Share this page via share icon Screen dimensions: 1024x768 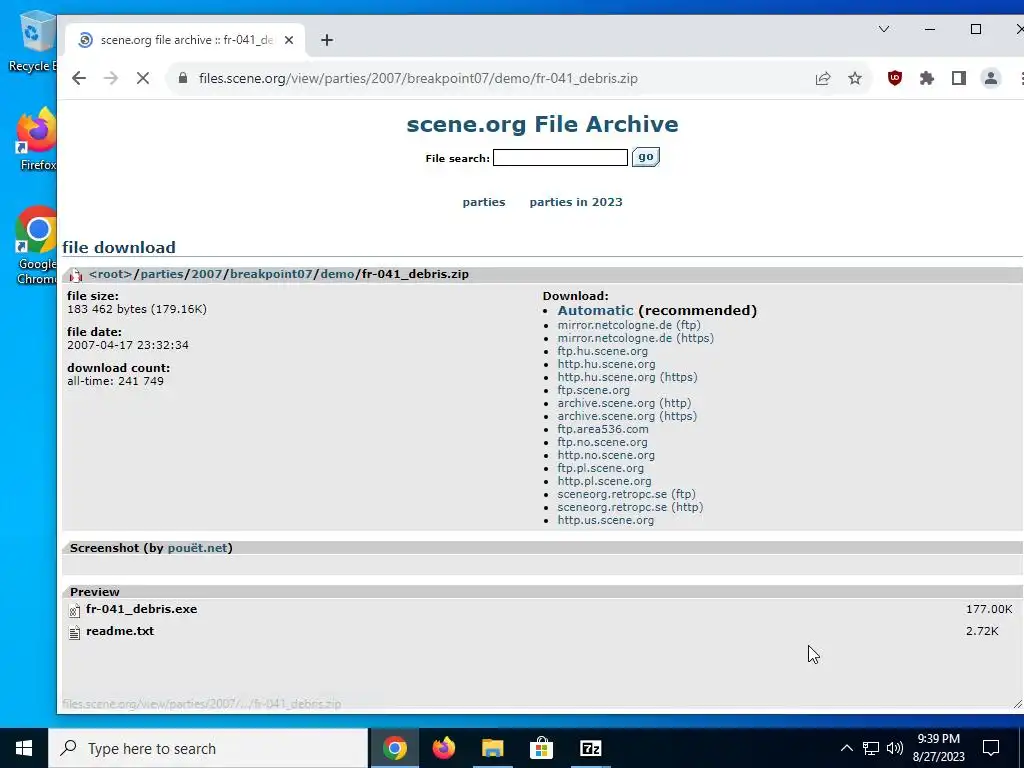(823, 78)
